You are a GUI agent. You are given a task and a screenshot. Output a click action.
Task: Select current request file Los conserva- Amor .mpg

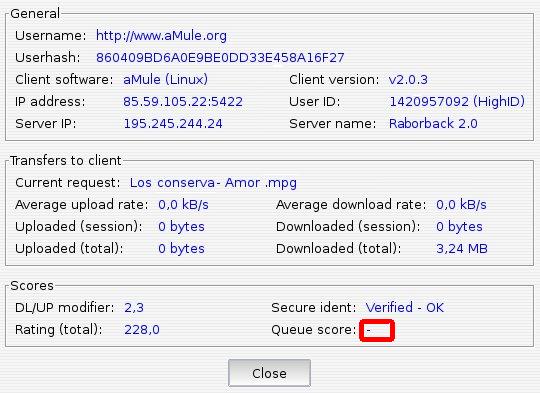point(213,183)
